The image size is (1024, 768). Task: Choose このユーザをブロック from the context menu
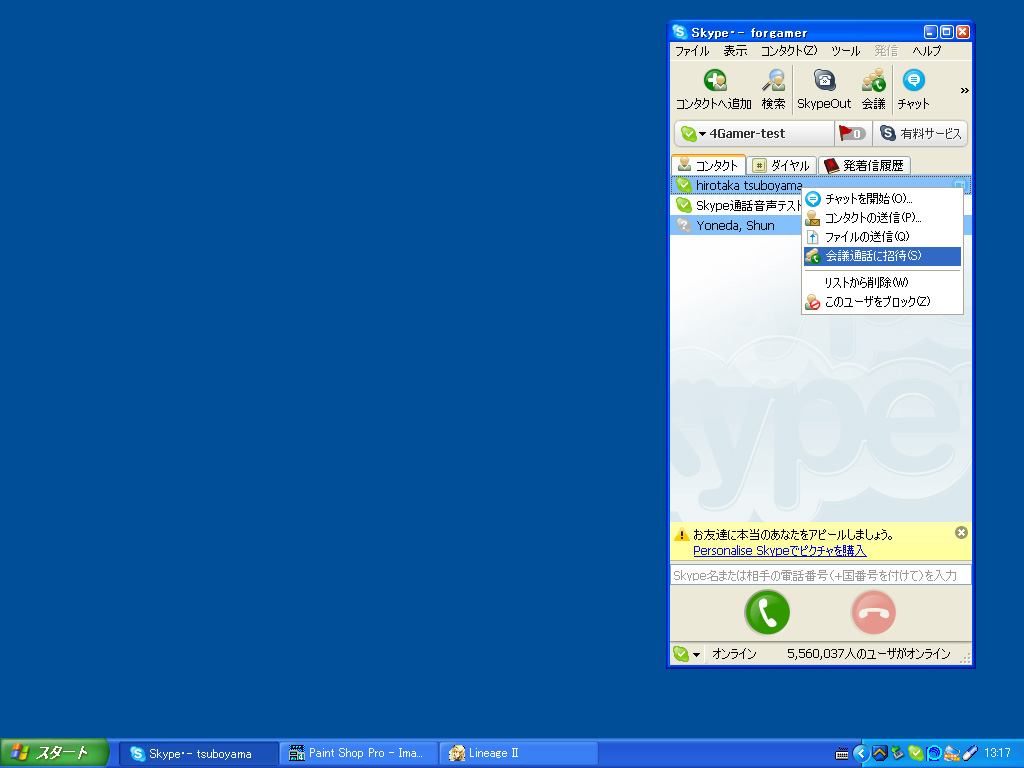pos(882,302)
